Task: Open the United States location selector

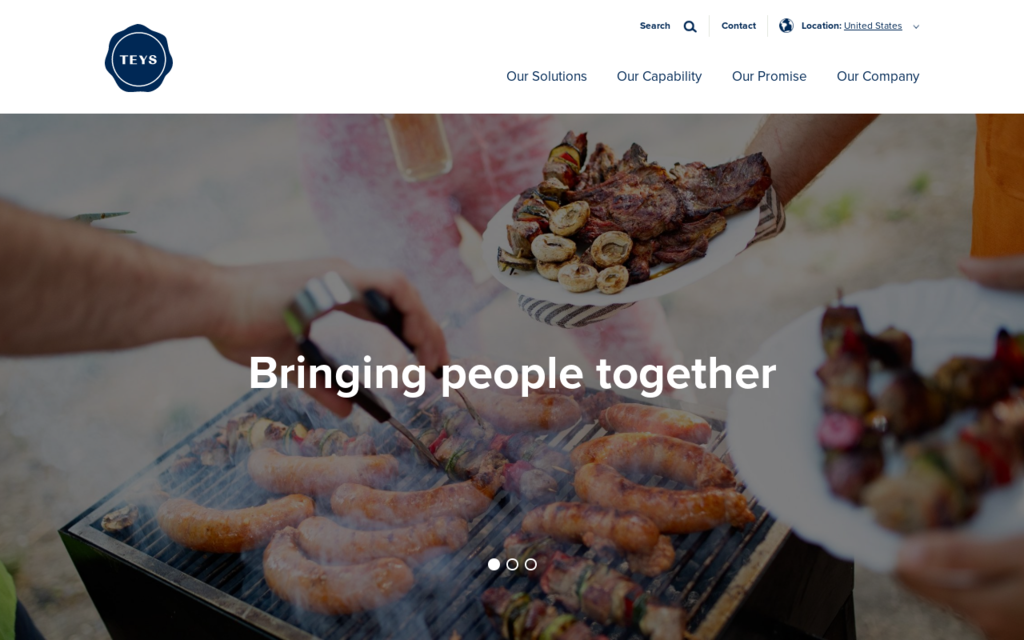Action: point(872,26)
